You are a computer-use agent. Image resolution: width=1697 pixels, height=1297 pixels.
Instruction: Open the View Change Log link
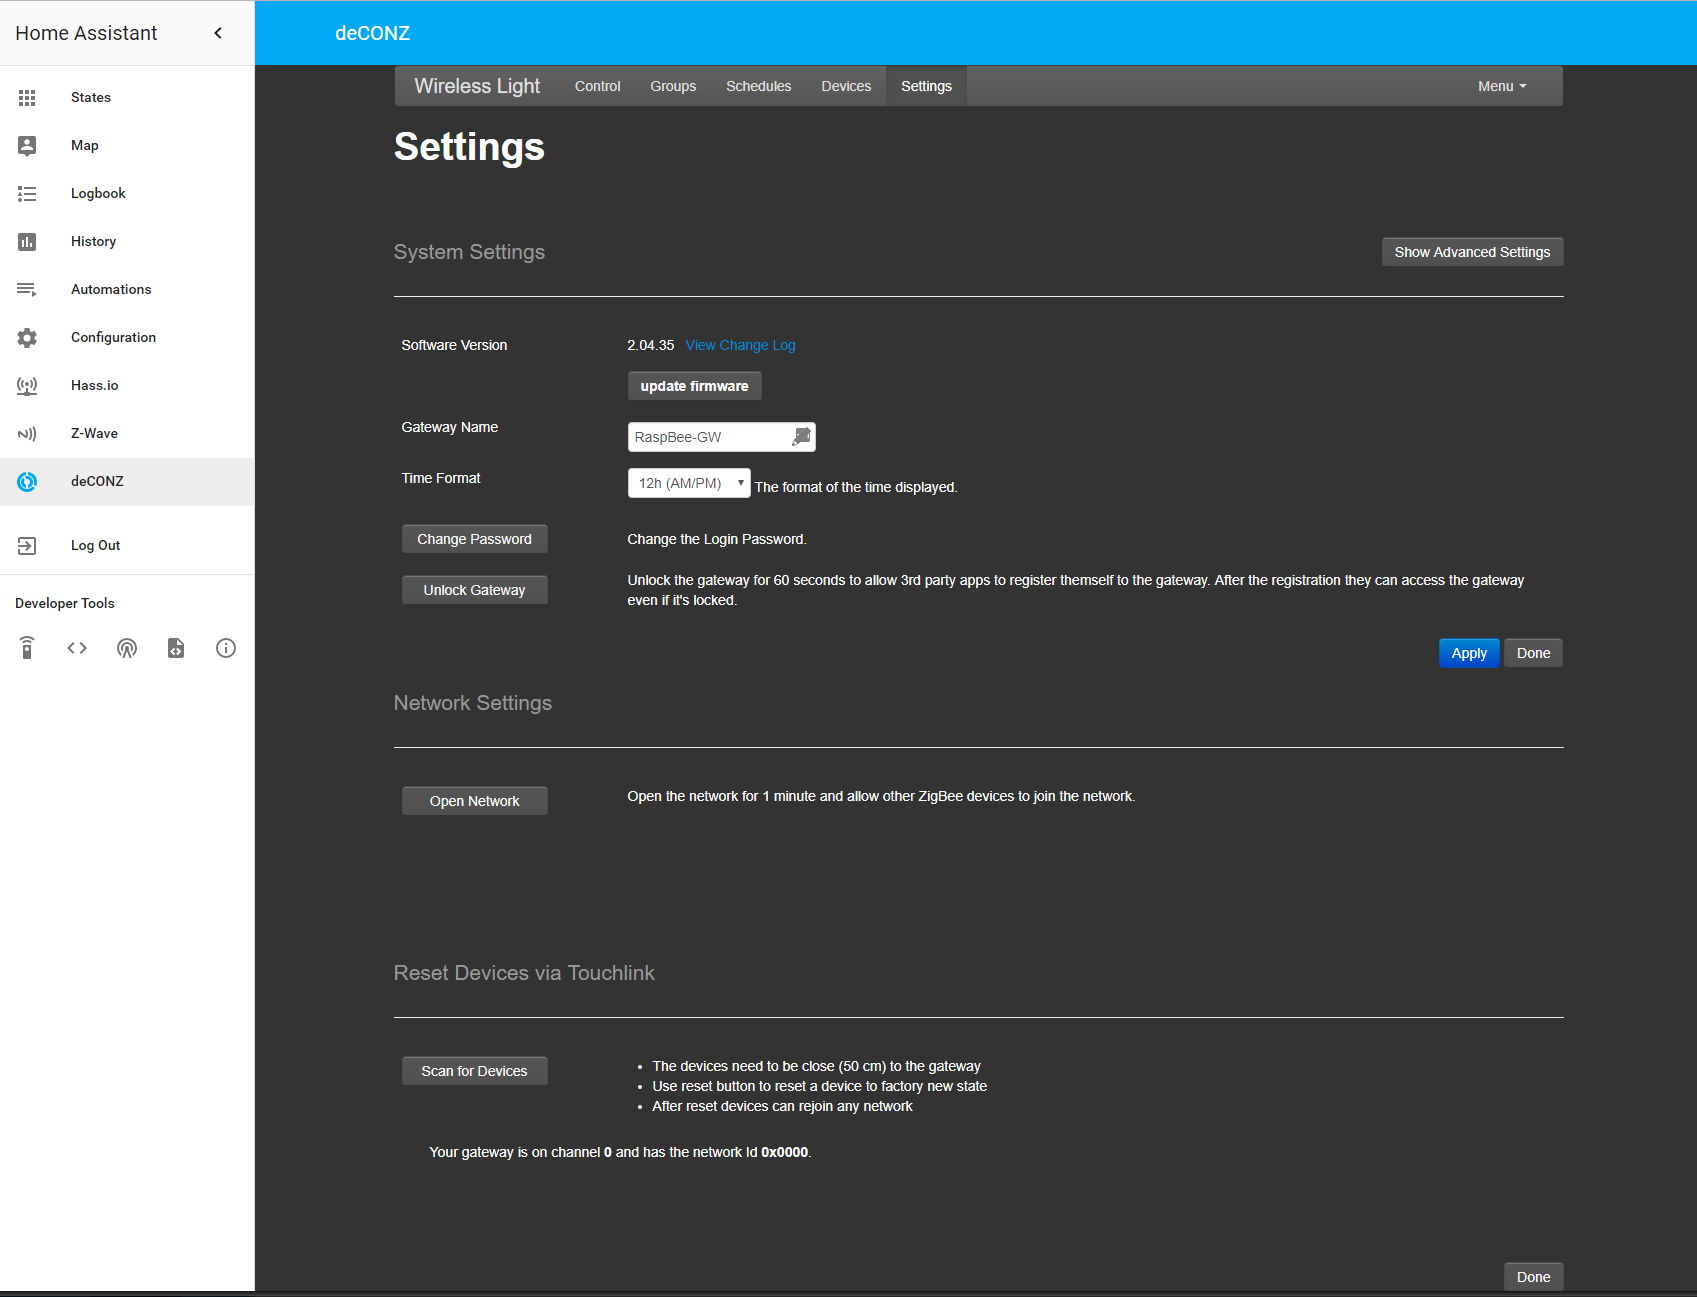[741, 345]
